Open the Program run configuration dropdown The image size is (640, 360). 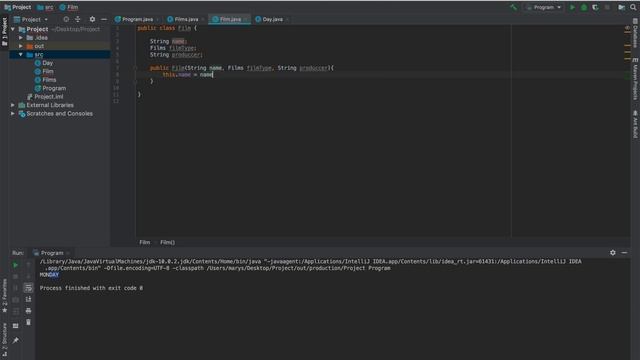[544, 7]
